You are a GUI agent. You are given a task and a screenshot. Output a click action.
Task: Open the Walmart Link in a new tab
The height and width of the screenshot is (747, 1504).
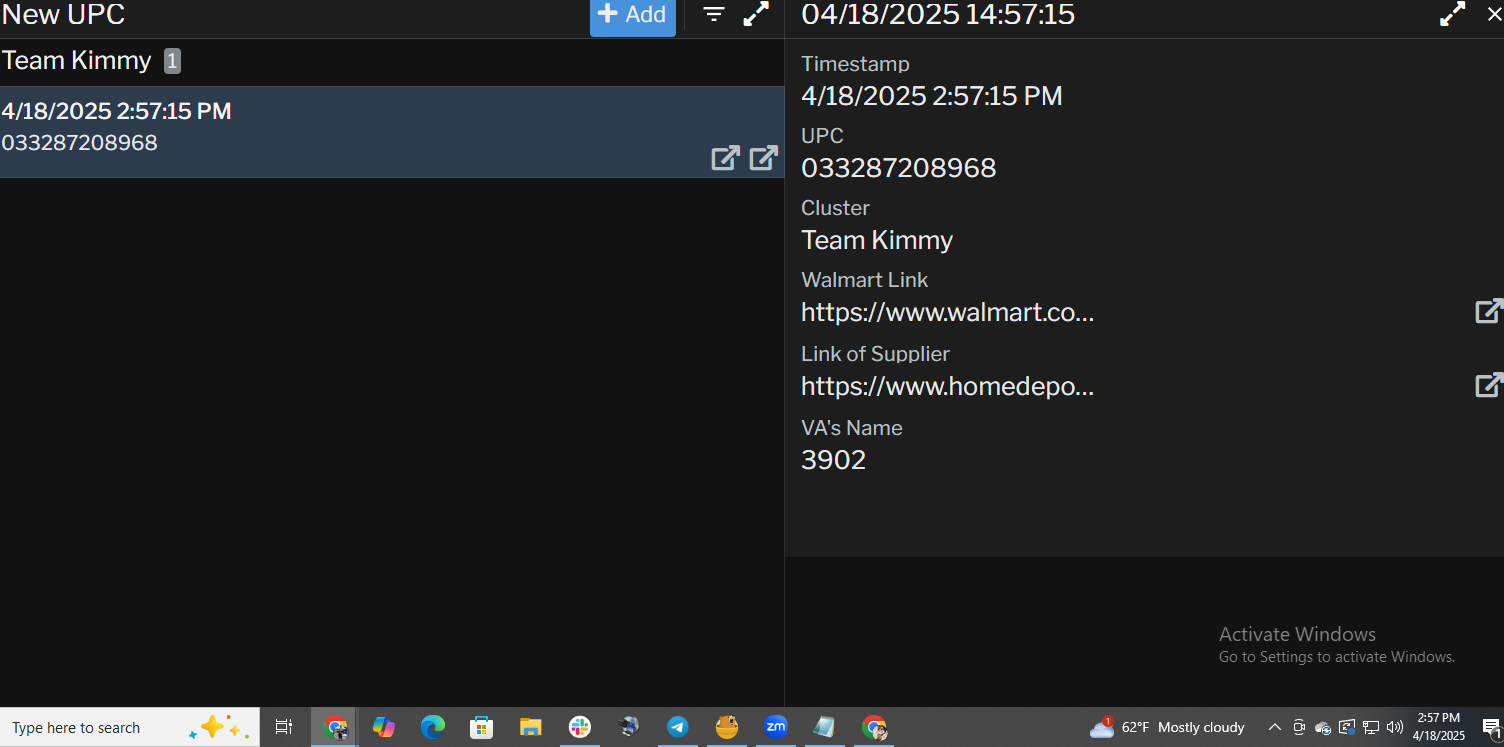[1488, 312]
